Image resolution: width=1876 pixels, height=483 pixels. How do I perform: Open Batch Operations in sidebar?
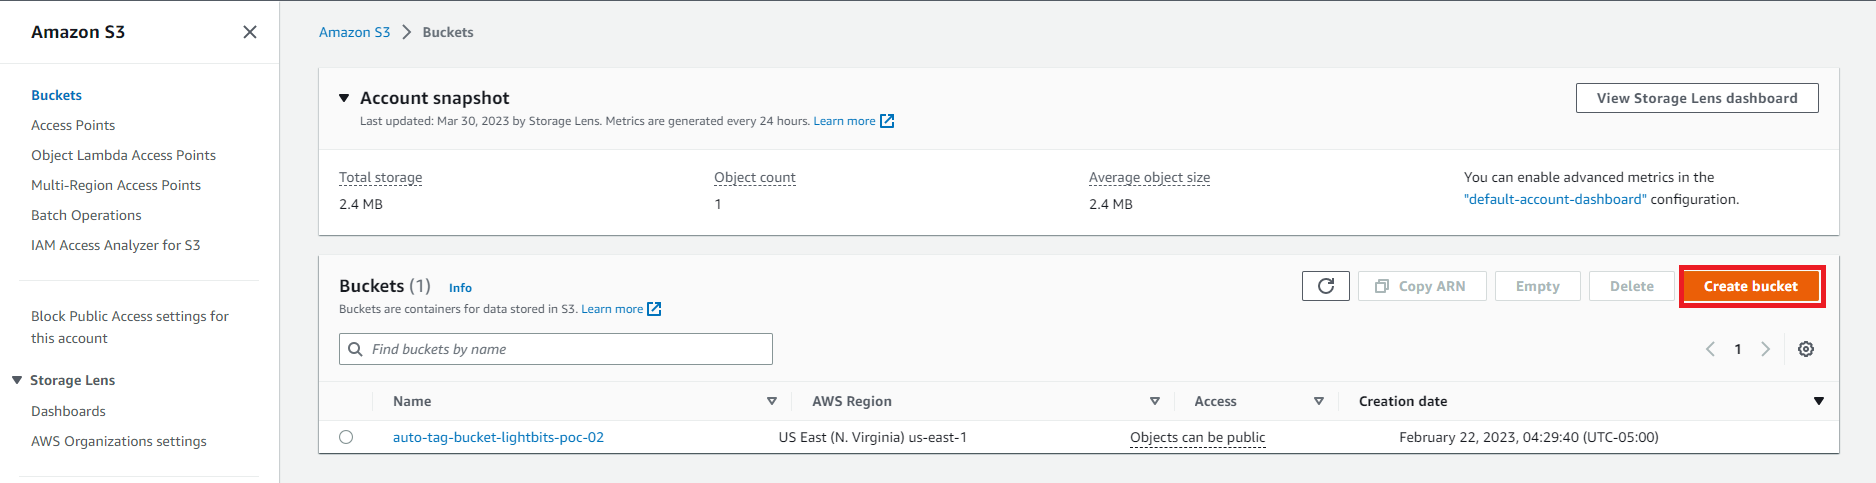pyautogui.click(x=86, y=215)
